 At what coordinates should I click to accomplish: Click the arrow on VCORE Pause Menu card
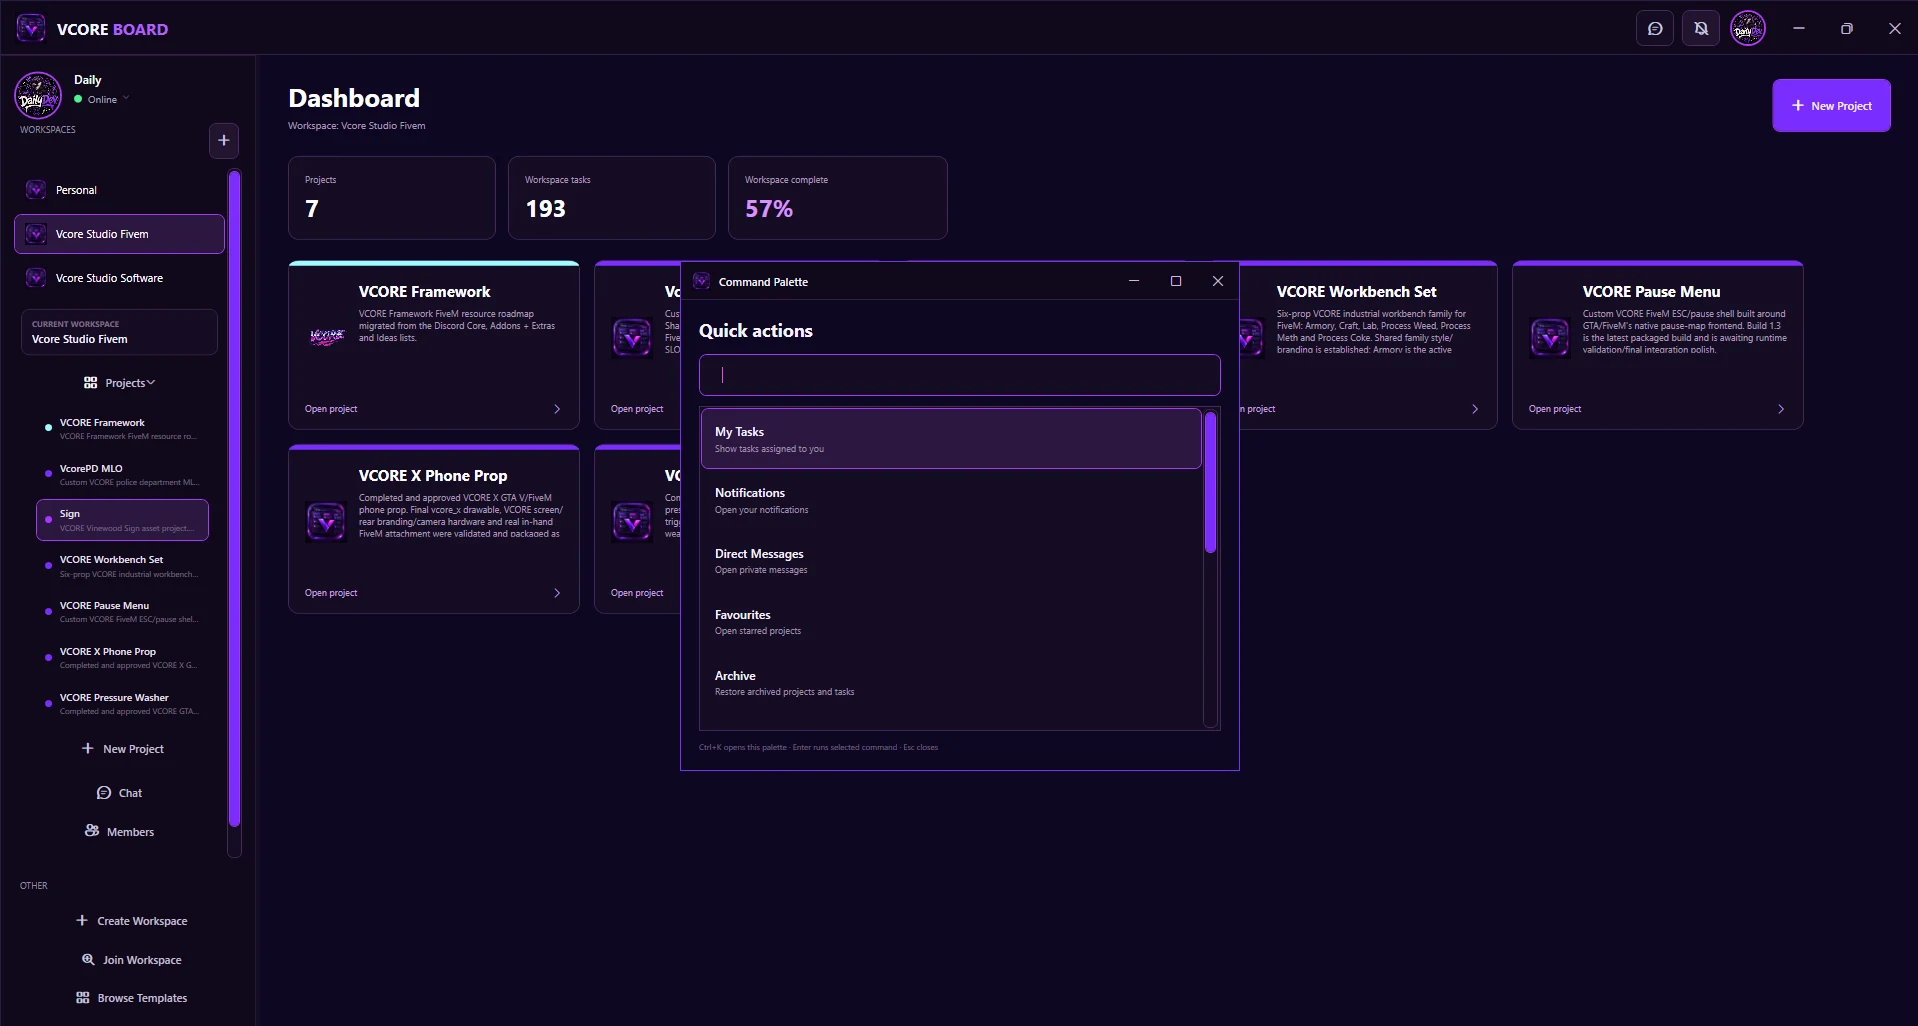click(1781, 409)
